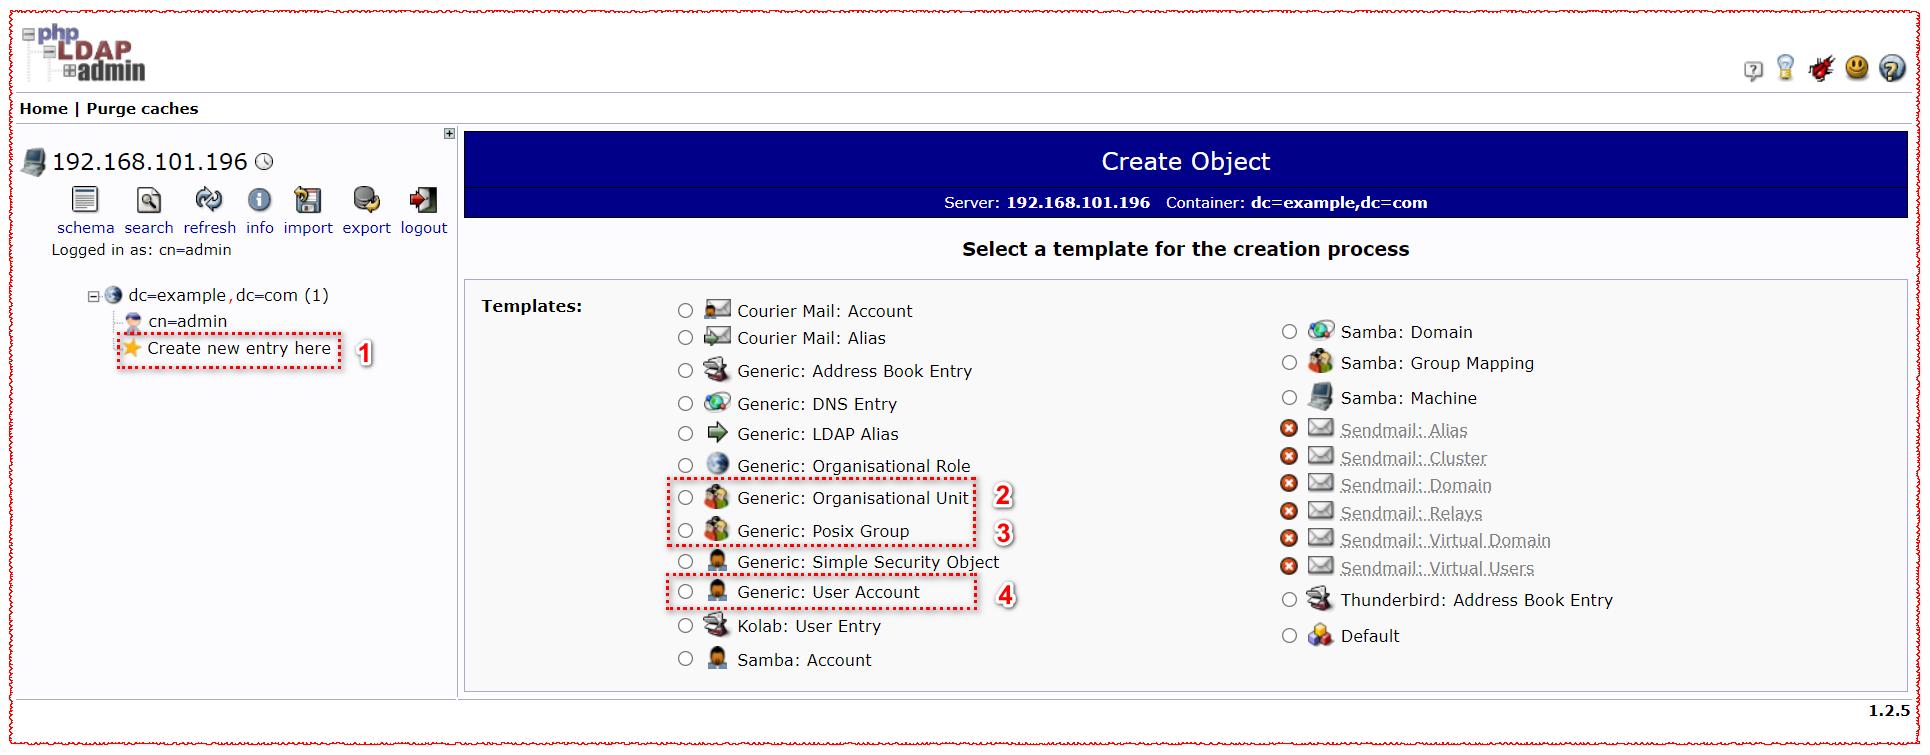Select Samba: Machine radio button
The height and width of the screenshot is (755, 1930).
(x=1289, y=398)
